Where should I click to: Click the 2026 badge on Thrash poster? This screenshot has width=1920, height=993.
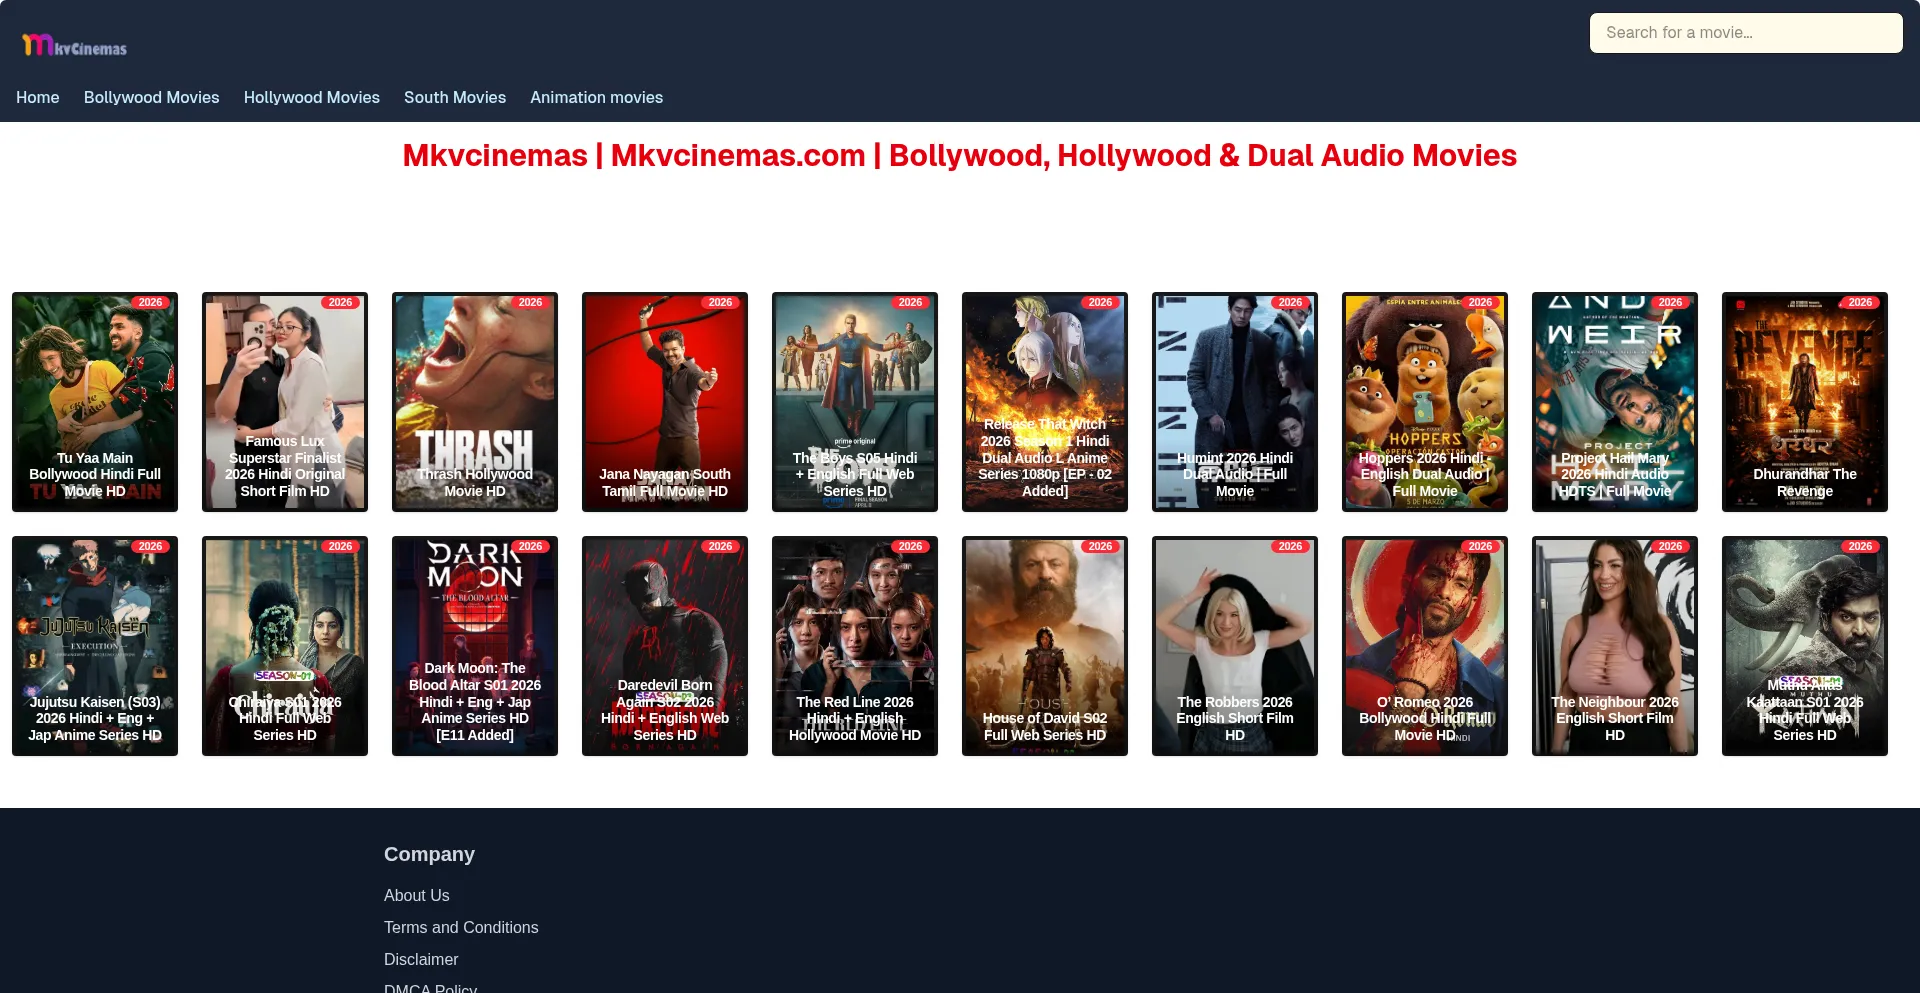pos(530,302)
